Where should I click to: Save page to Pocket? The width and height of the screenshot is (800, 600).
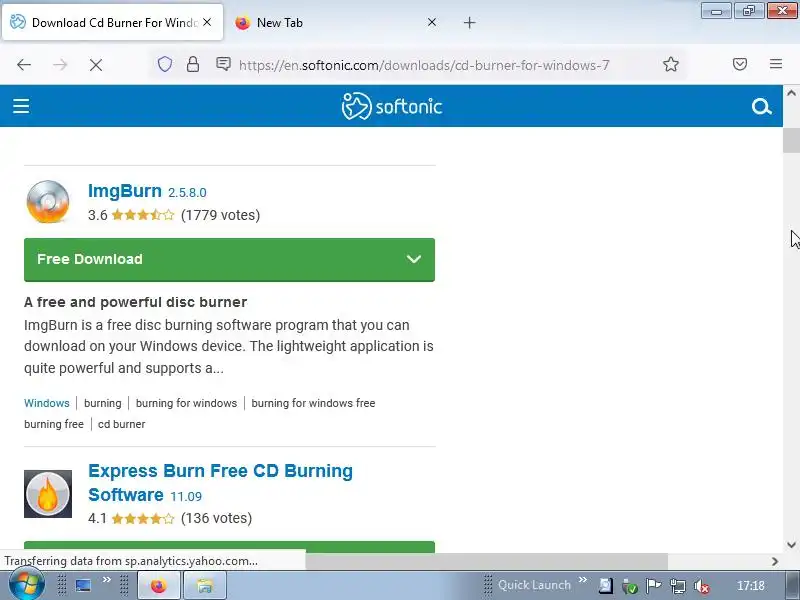740,64
